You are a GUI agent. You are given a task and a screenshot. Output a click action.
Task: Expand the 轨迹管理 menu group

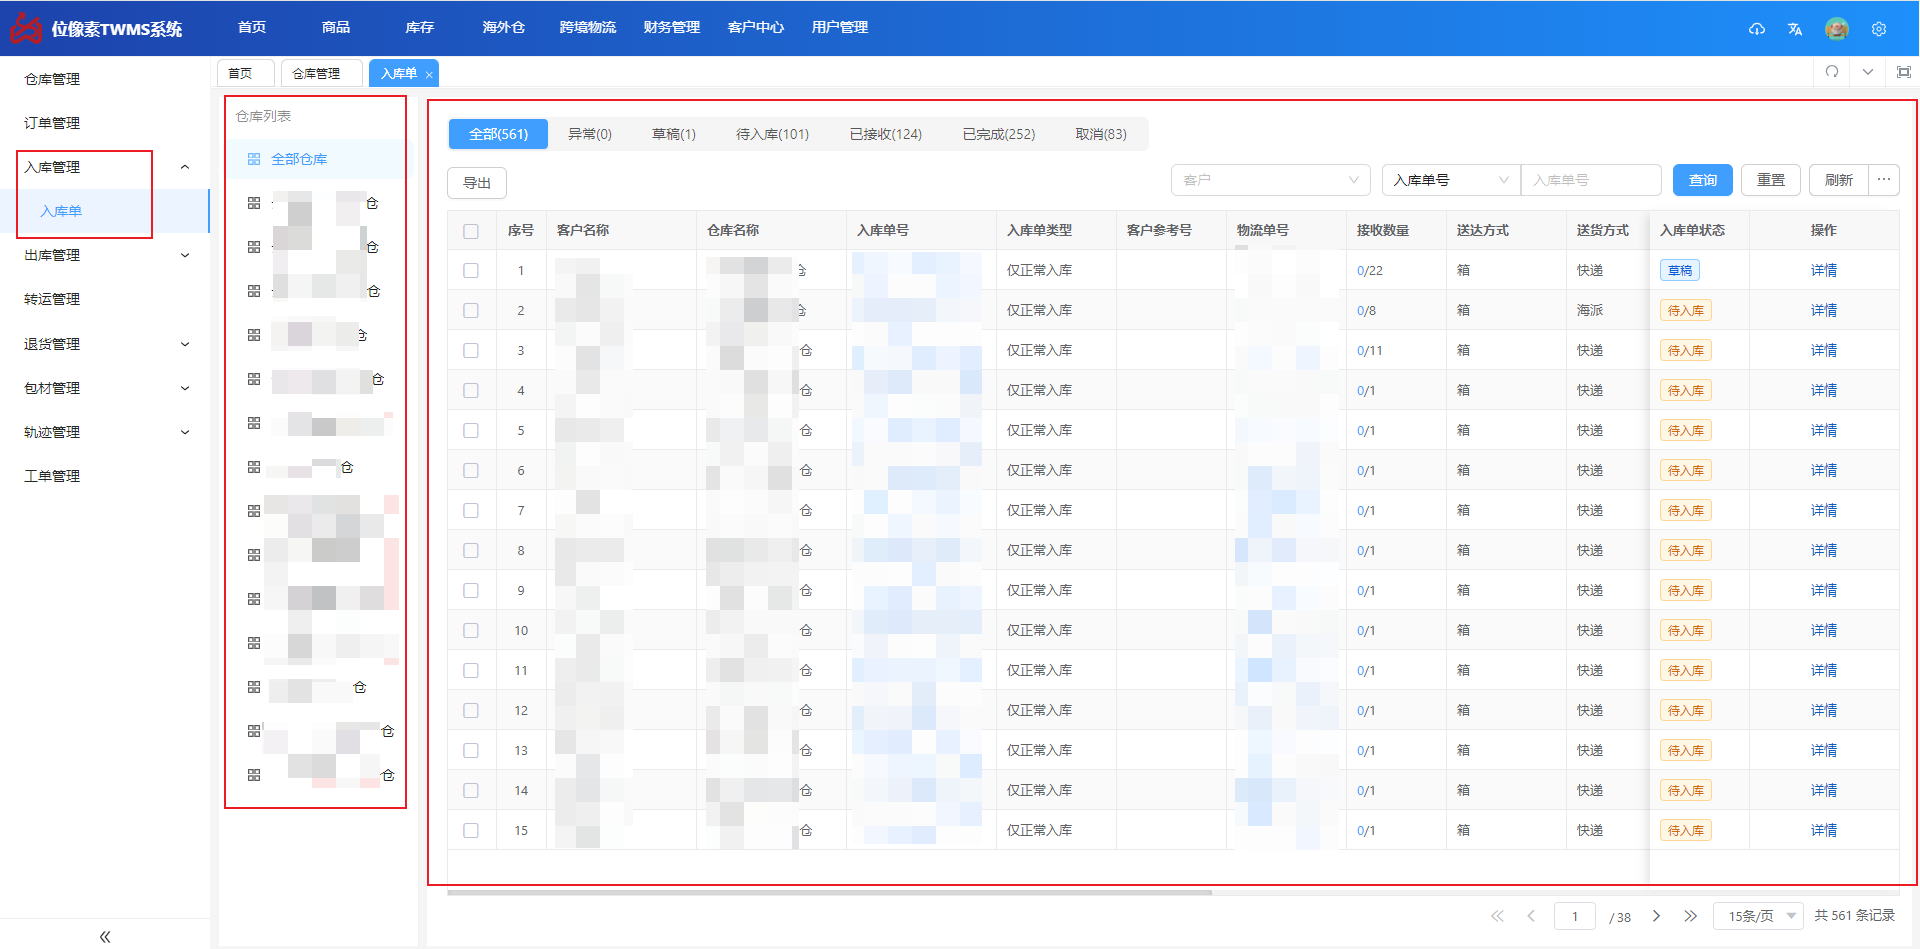185,432
